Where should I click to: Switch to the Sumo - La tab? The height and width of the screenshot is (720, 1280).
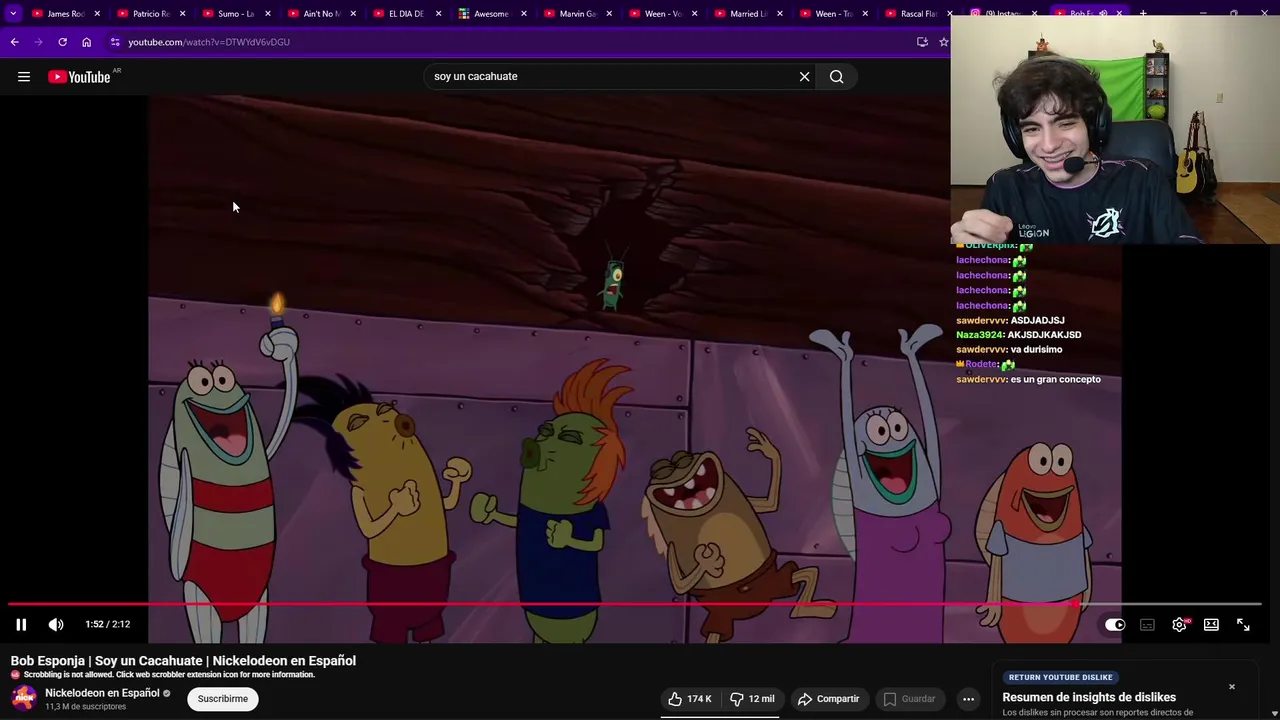pyautogui.click(x=236, y=14)
